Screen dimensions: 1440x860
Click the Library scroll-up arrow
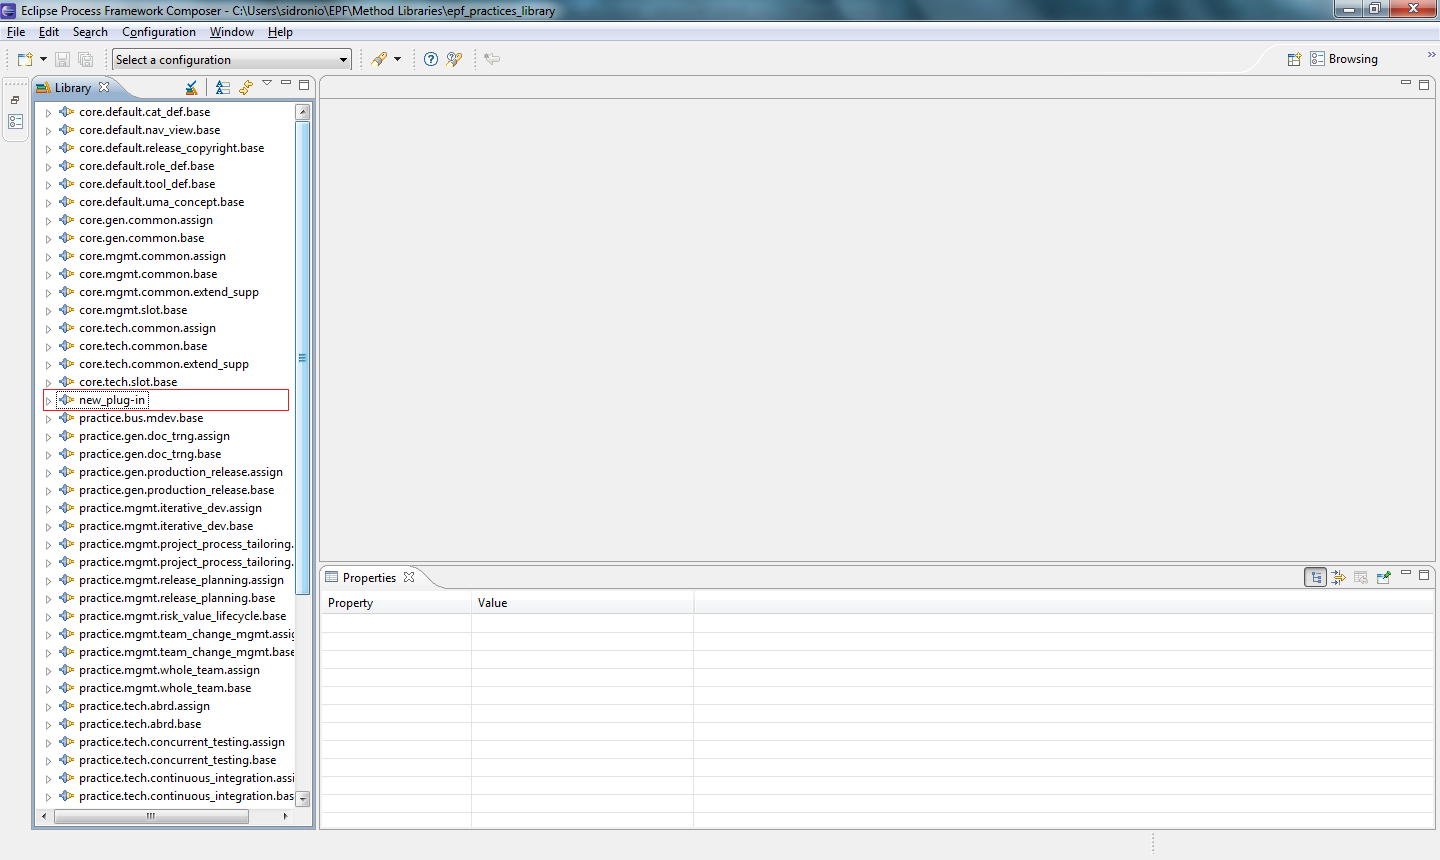[303, 112]
